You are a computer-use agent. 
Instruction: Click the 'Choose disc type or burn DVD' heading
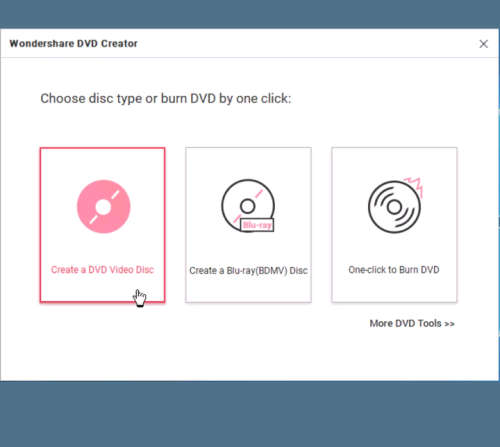(166, 99)
